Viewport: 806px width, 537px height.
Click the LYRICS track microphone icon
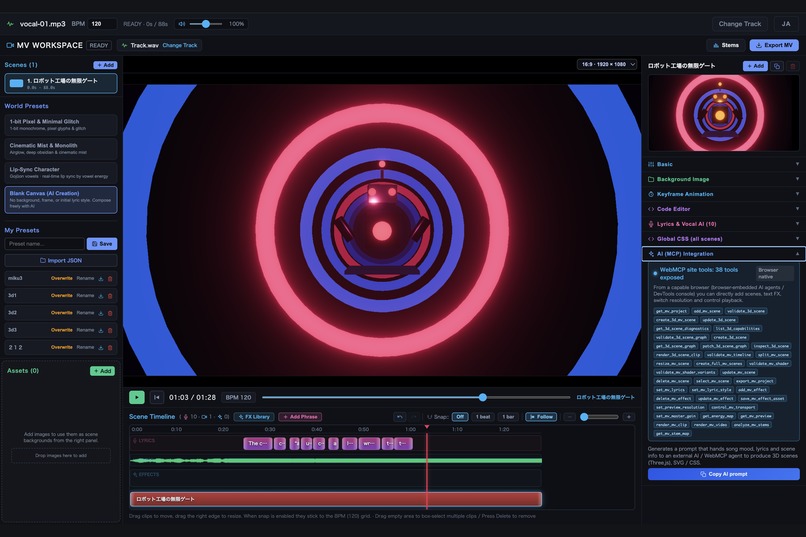(x=135, y=440)
